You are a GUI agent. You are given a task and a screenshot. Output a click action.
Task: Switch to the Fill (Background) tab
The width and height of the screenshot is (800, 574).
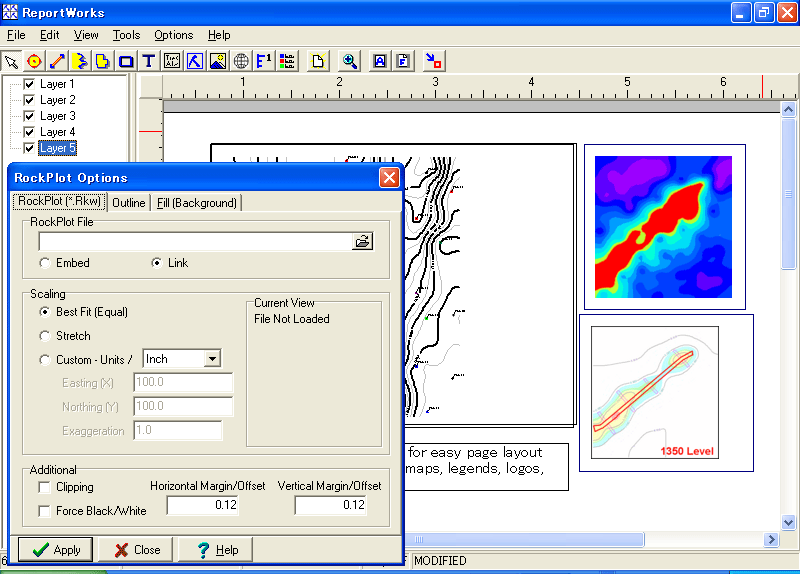196,203
